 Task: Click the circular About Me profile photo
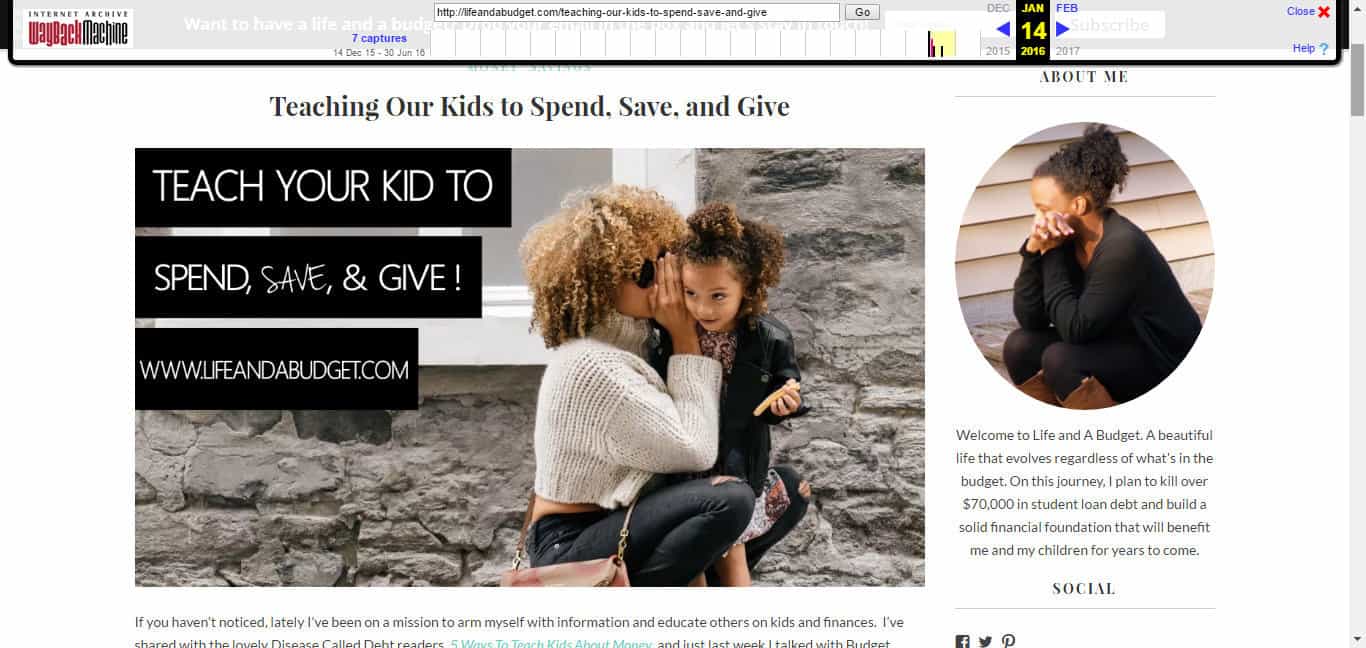1085,266
